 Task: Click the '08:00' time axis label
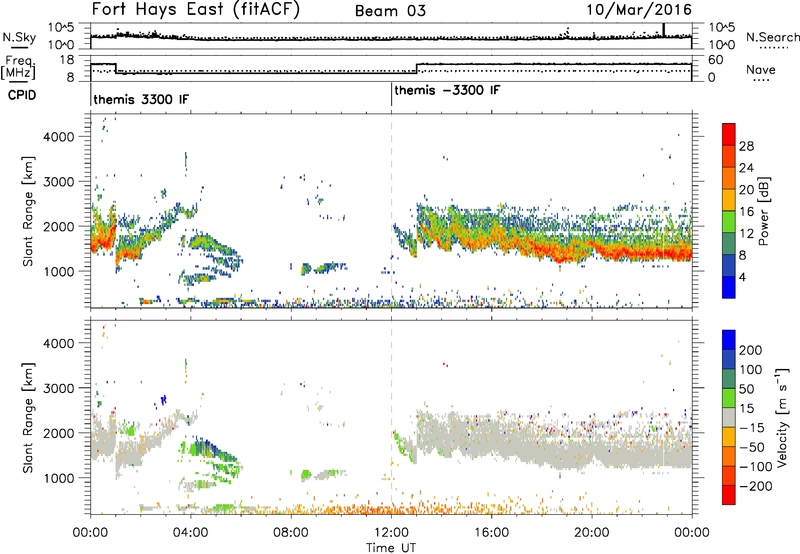point(291,533)
